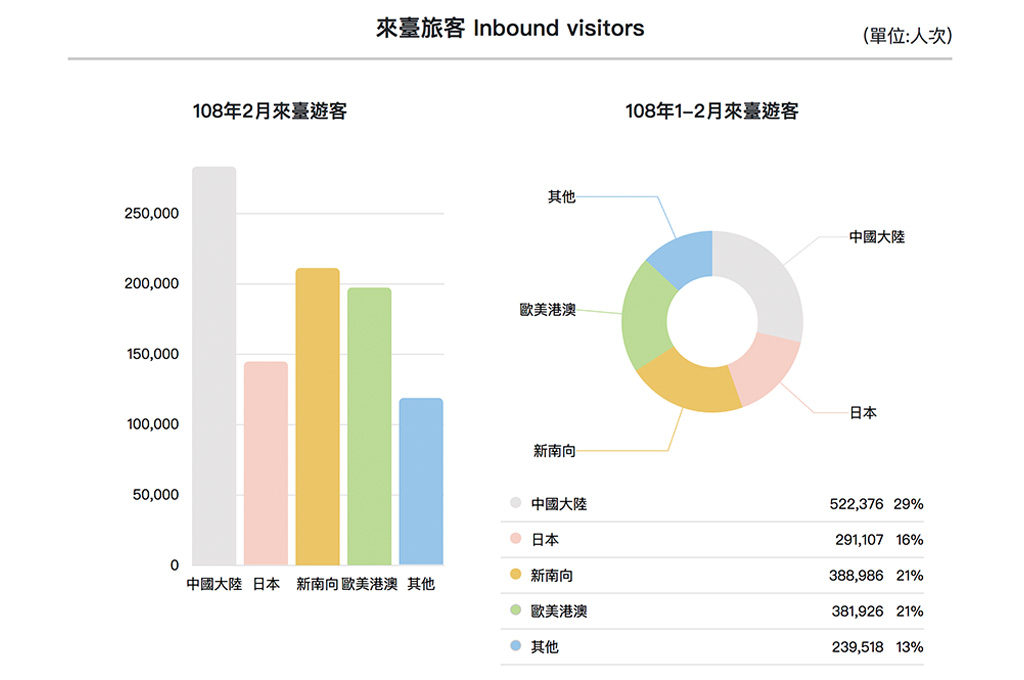The image size is (1024, 680).
Task: Click 新南向 callout label beside donut
Action: 554,451
